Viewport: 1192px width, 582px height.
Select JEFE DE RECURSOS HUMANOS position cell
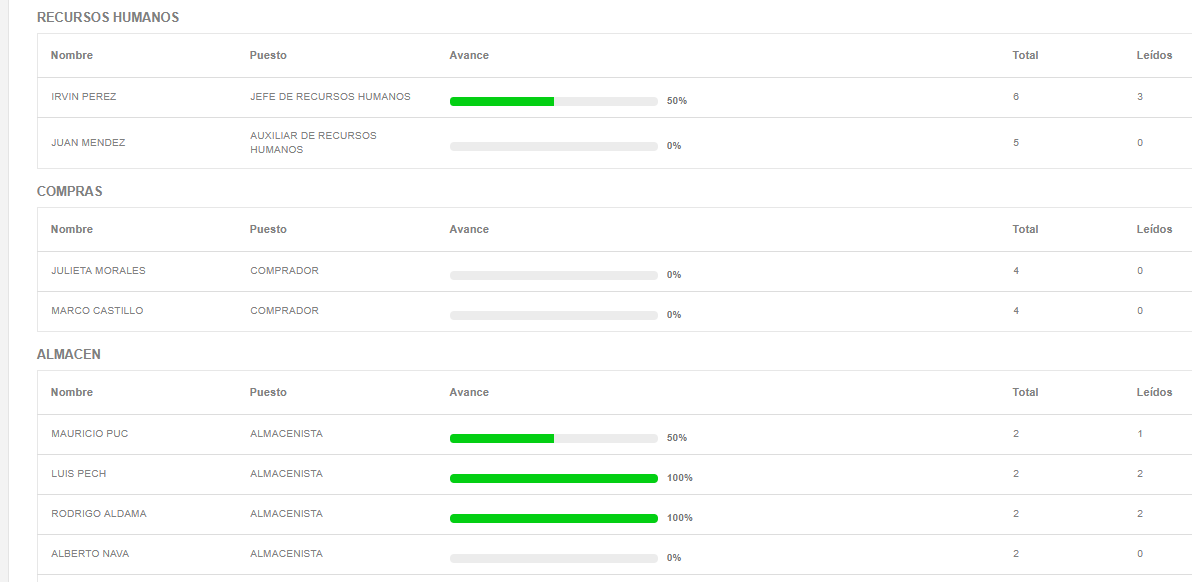coord(330,96)
